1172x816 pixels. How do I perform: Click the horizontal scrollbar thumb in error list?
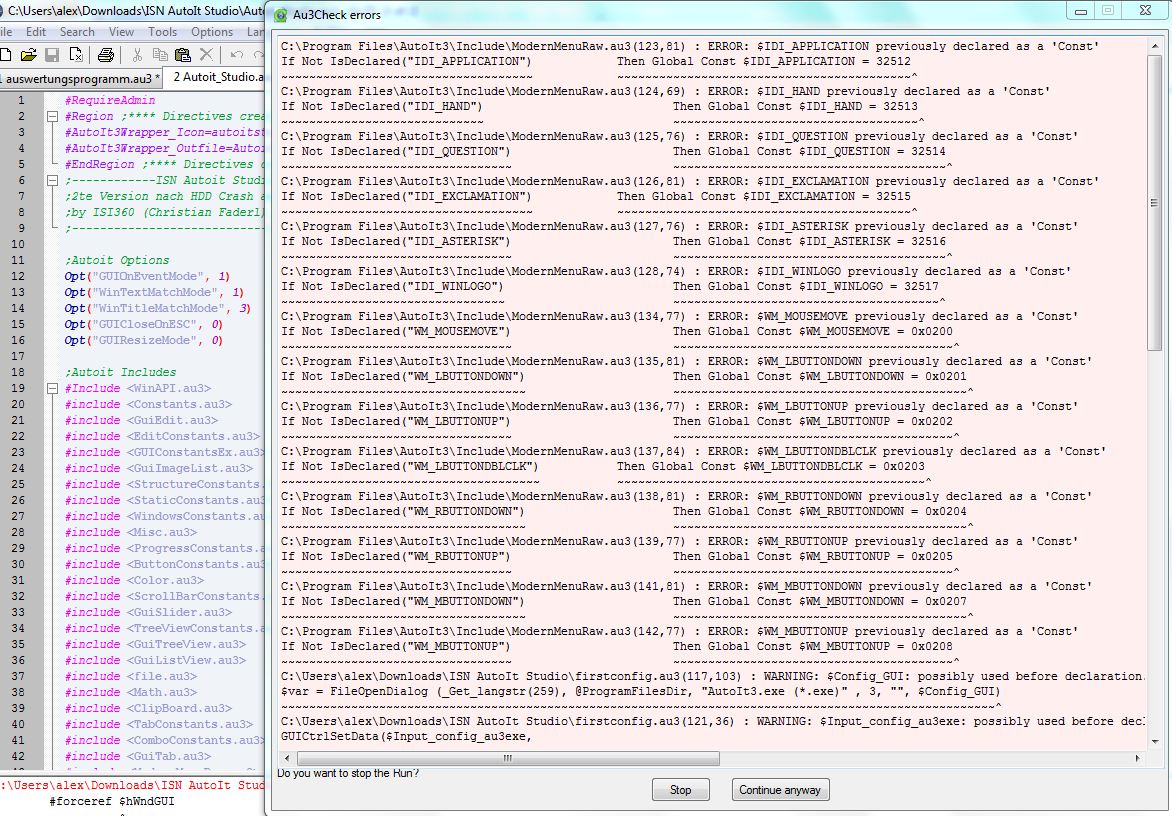507,757
